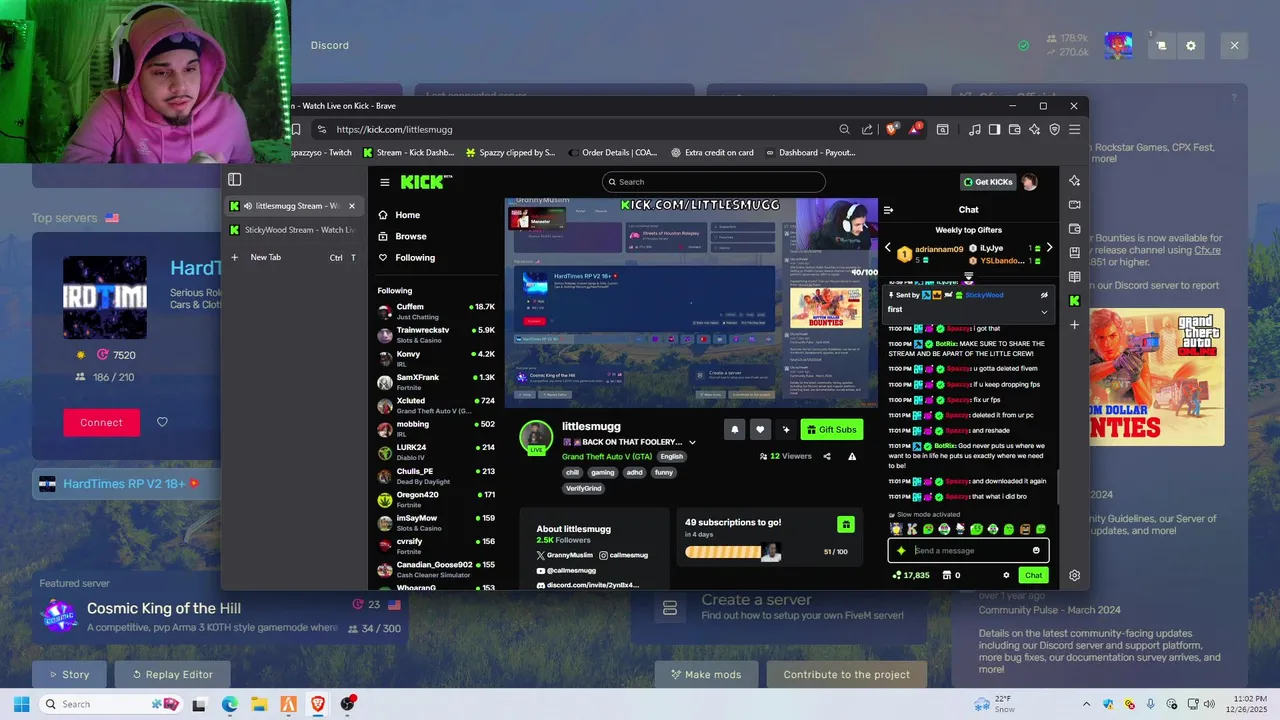This screenshot has width=1280, height=720.
Task: Click the sparkle icon next to Gift Subs
Action: pyautogui.click(x=786, y=429)
